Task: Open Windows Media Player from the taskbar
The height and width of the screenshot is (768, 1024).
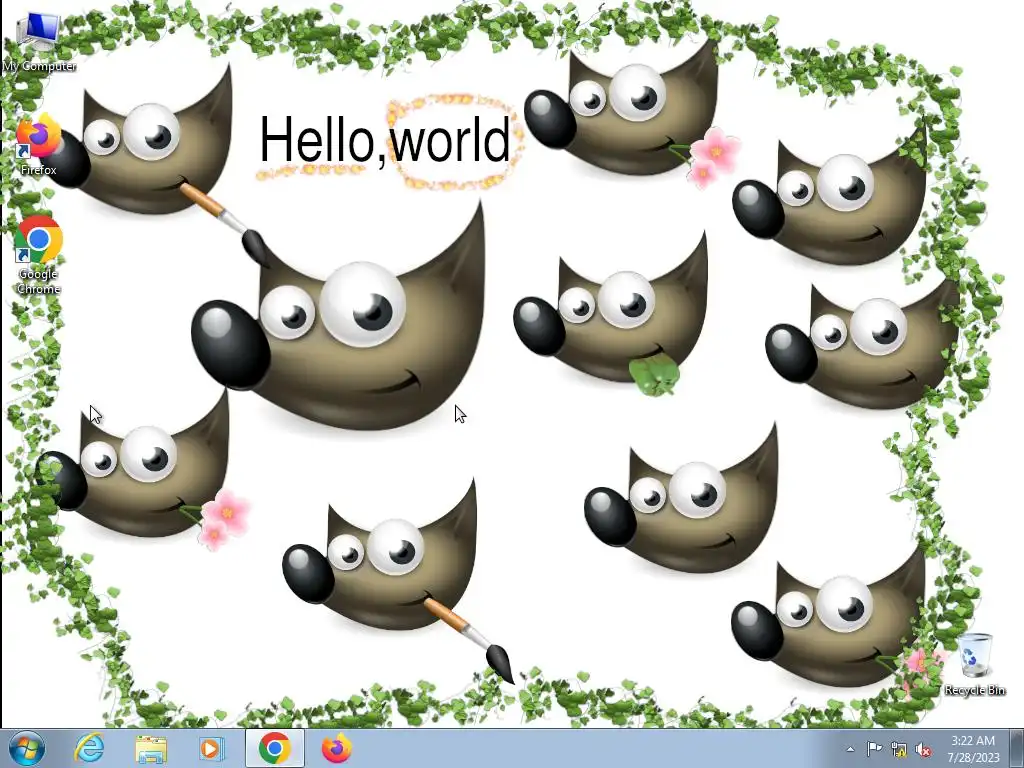Action: click(x=212, y=748)
